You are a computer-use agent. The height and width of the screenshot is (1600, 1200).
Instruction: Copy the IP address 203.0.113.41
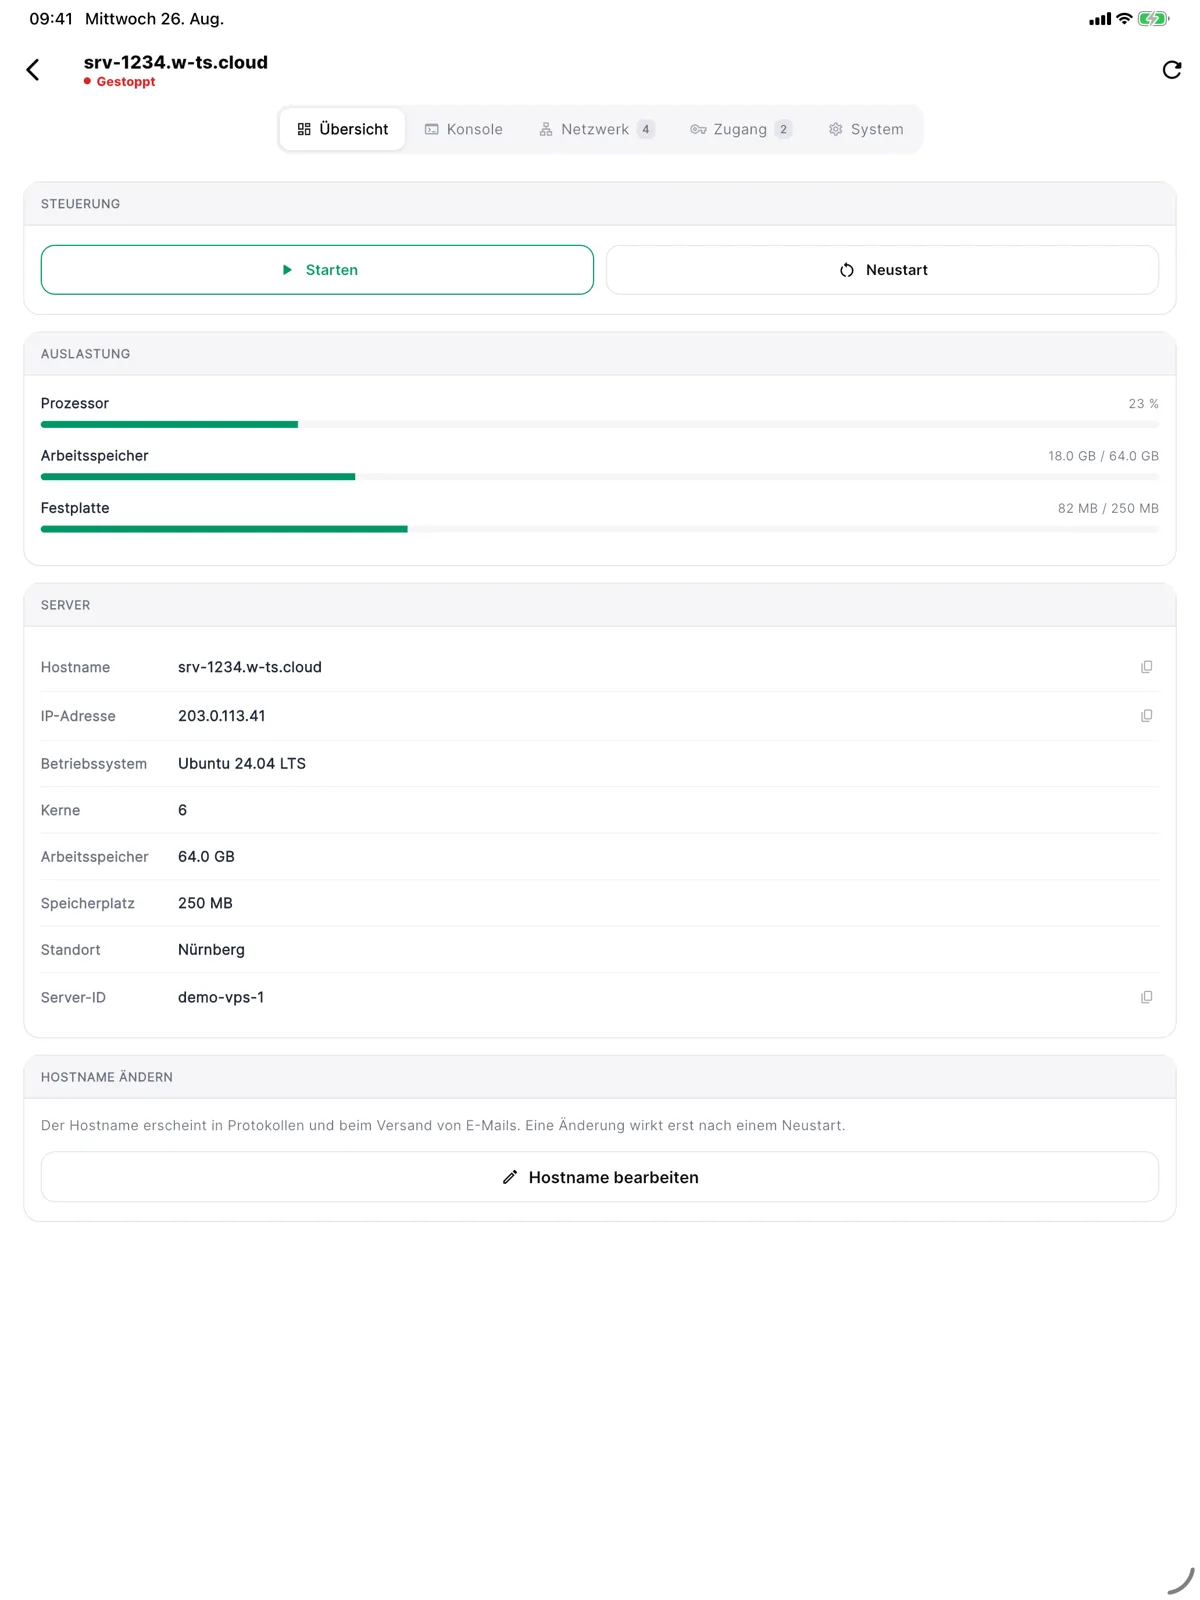pyautogui.click(x=1147, y=716)
